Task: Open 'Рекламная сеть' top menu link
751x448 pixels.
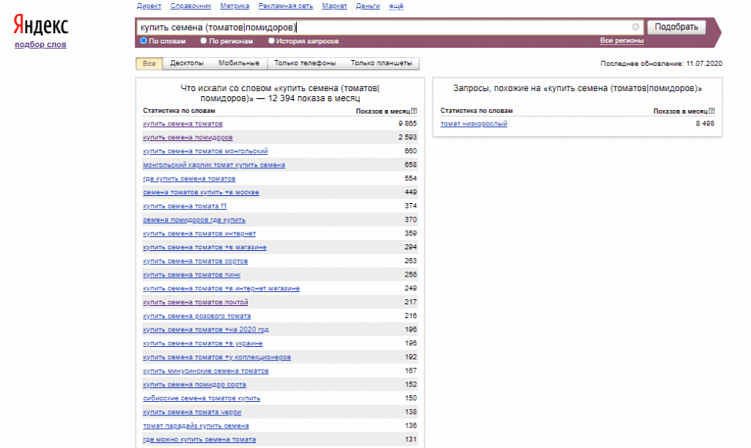Action: (285, 6)
